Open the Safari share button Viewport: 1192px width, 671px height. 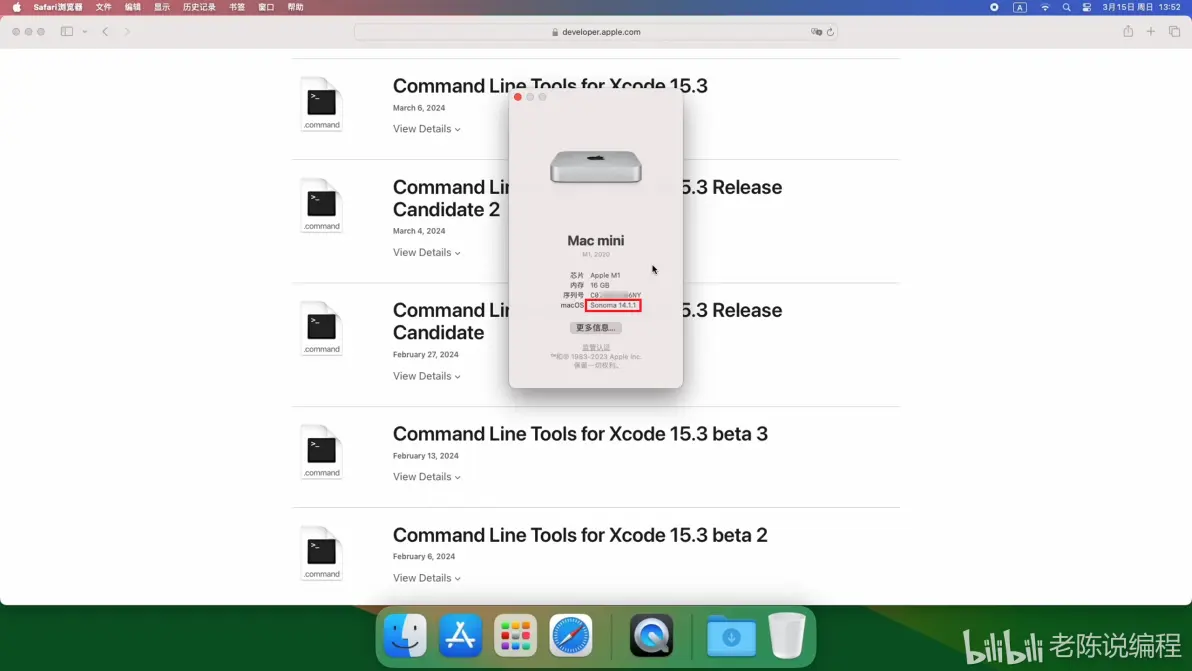(1128, 31)
